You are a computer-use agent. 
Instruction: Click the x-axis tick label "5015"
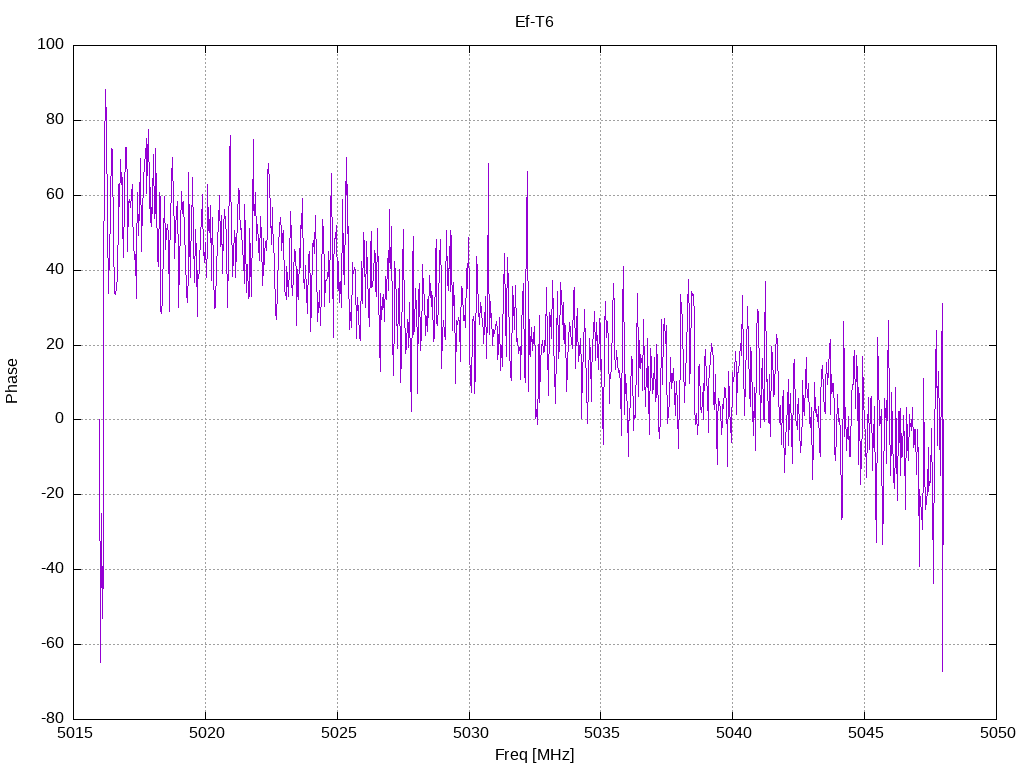pos(74,733)
